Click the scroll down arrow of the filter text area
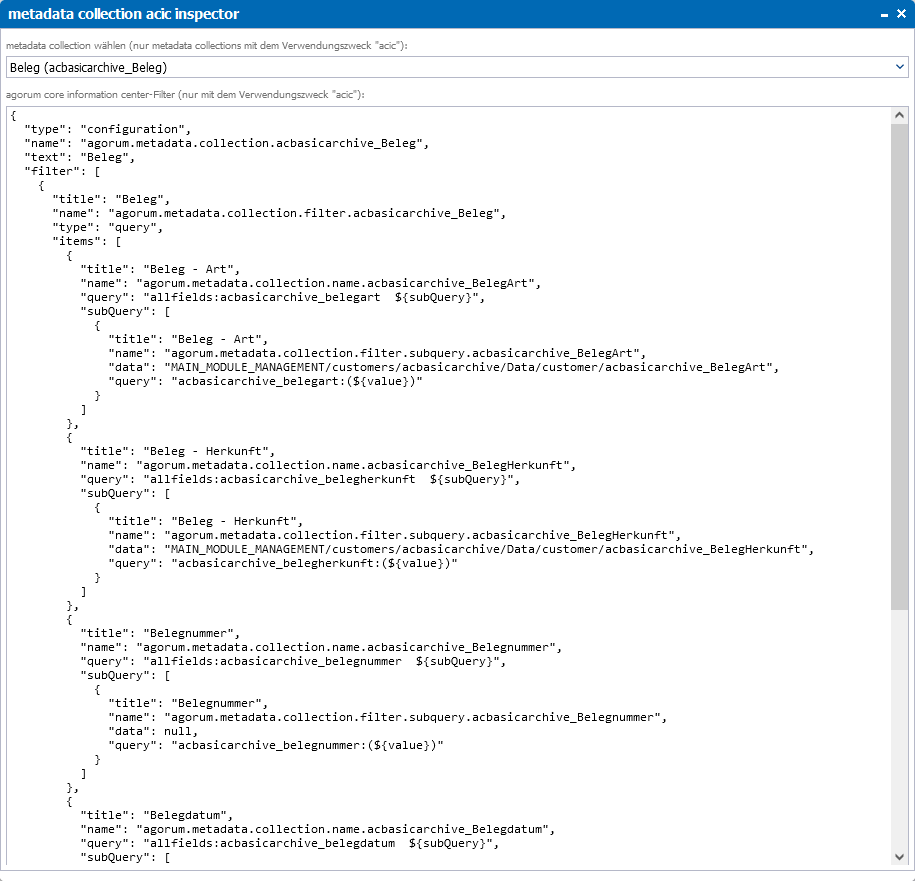 pos(899,856)
